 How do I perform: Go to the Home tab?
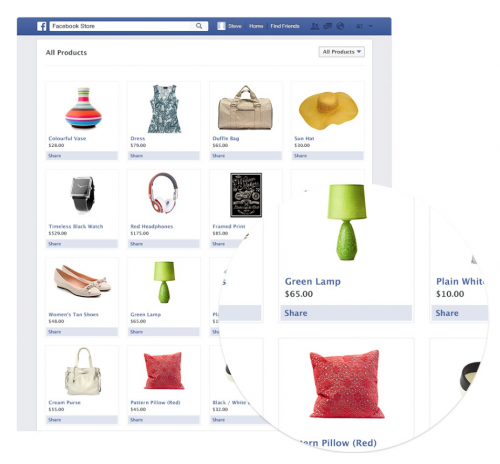(256, 26)
